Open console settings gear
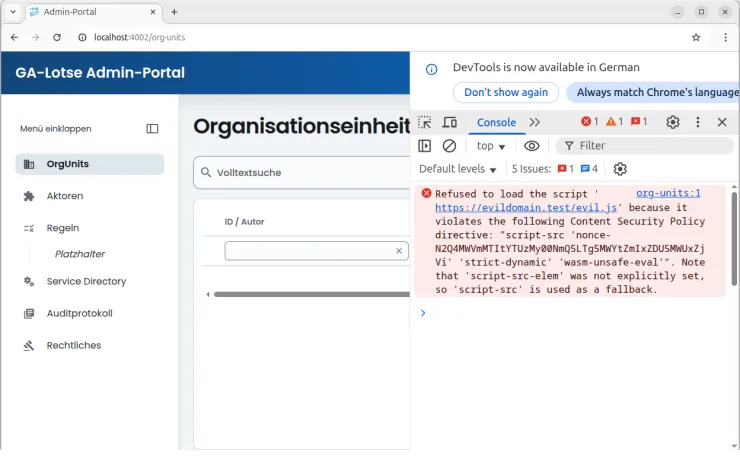This screenshot has width=740, height=462. point(620,169)
